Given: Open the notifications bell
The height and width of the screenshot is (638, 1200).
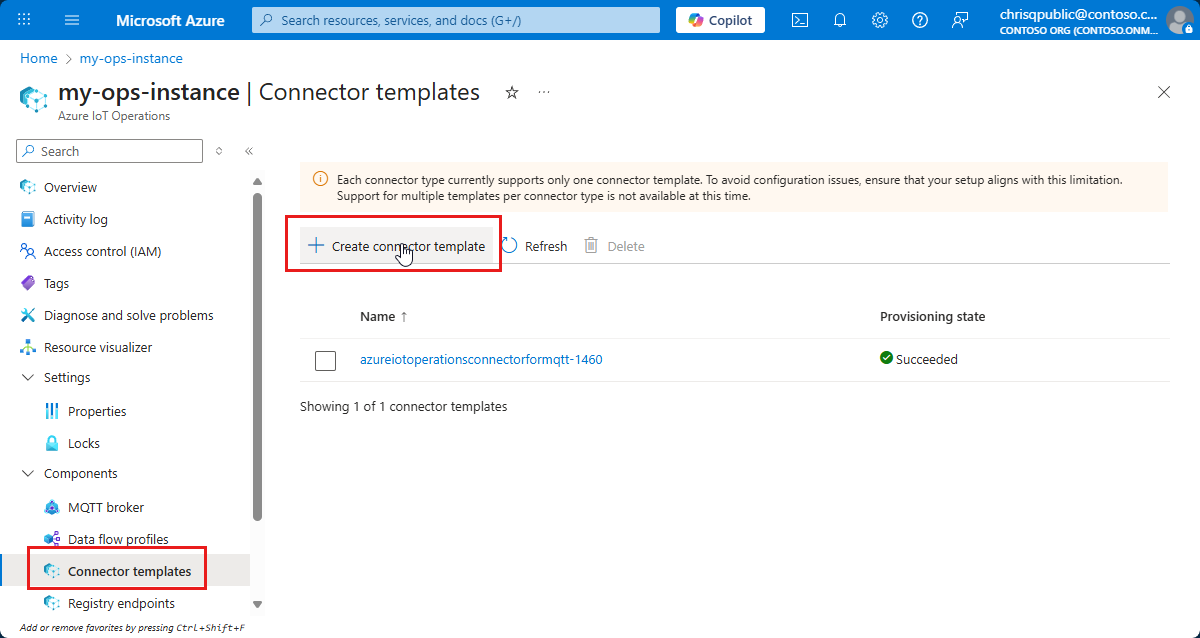Looking at the screenshot, I should (840, 20).
